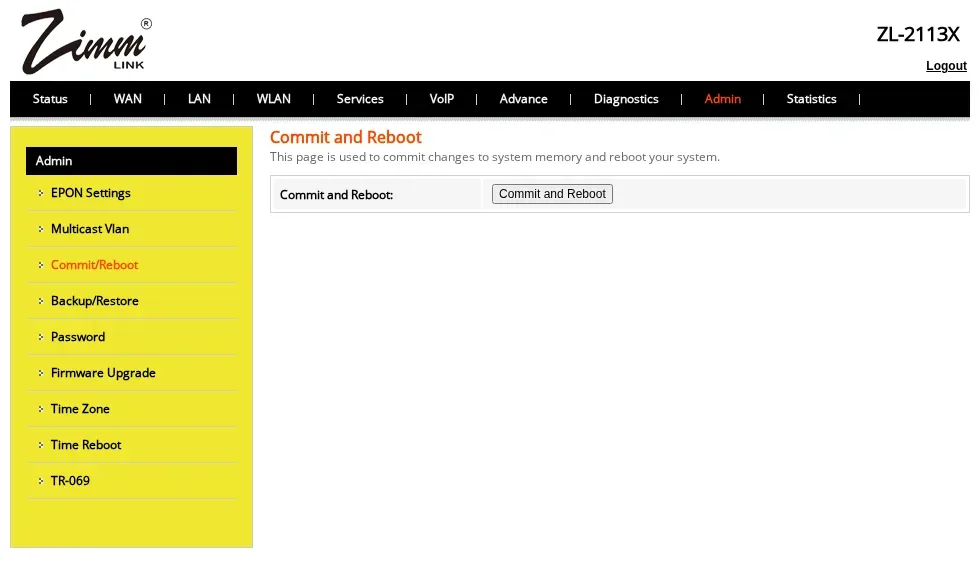Open Password page in sidebar
980x576 pixels.
tap(78, 337)
